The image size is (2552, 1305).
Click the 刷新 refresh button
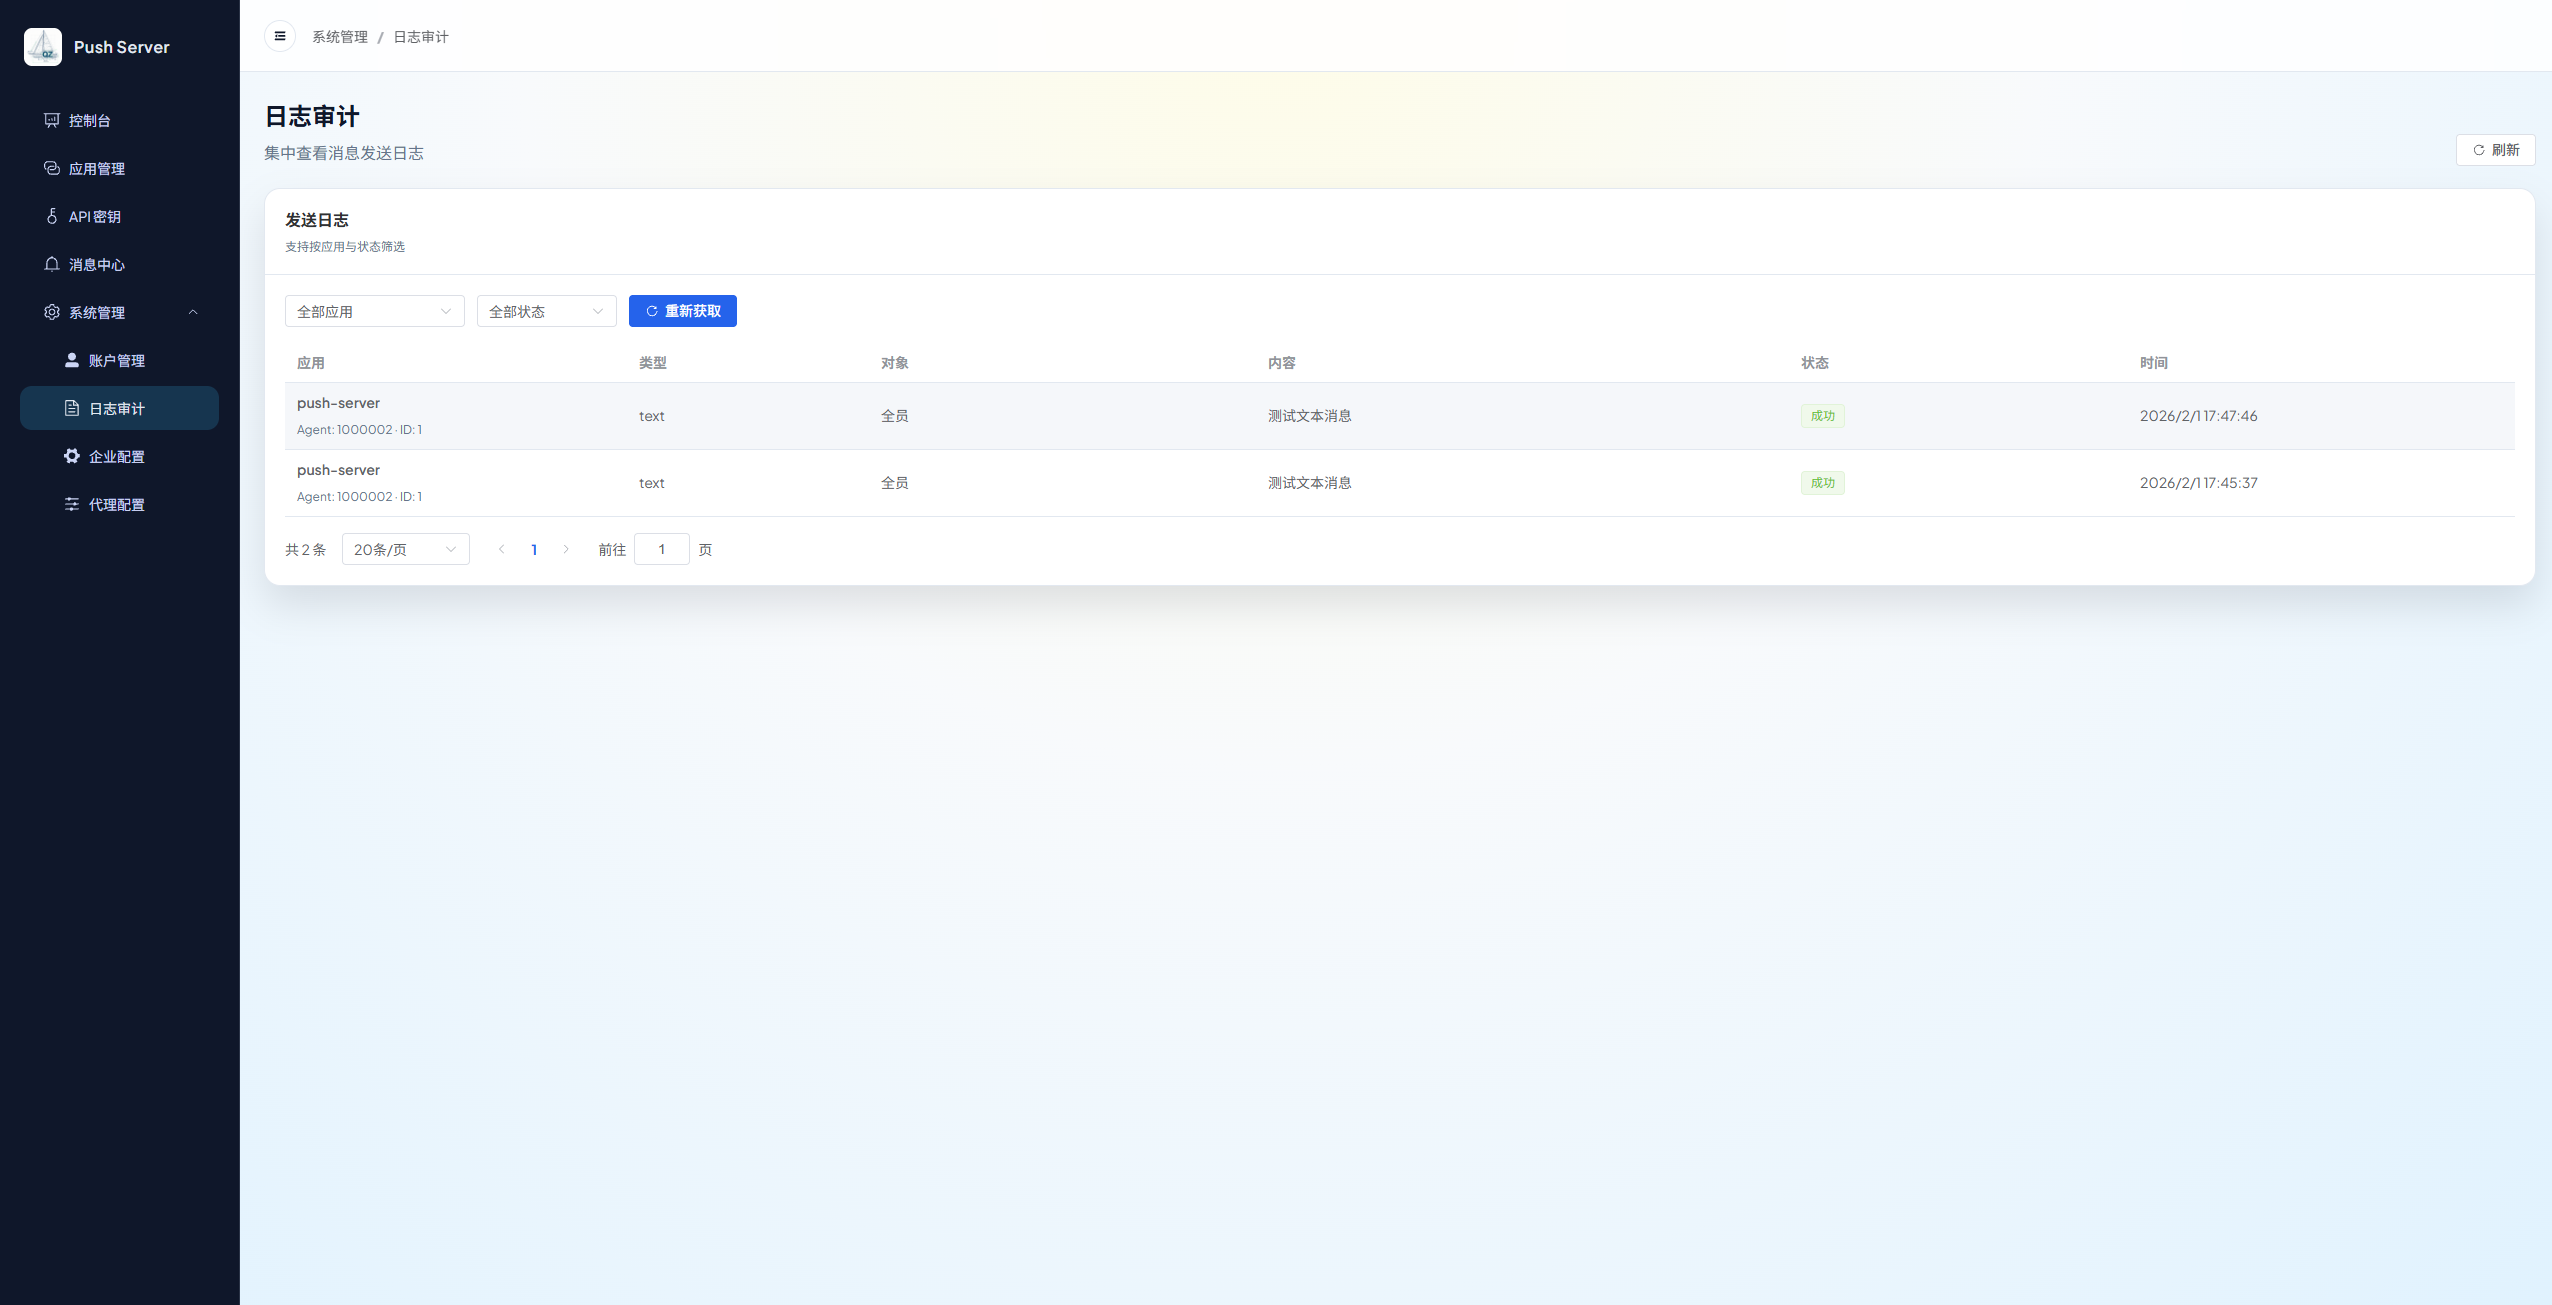click(2495, 150)
